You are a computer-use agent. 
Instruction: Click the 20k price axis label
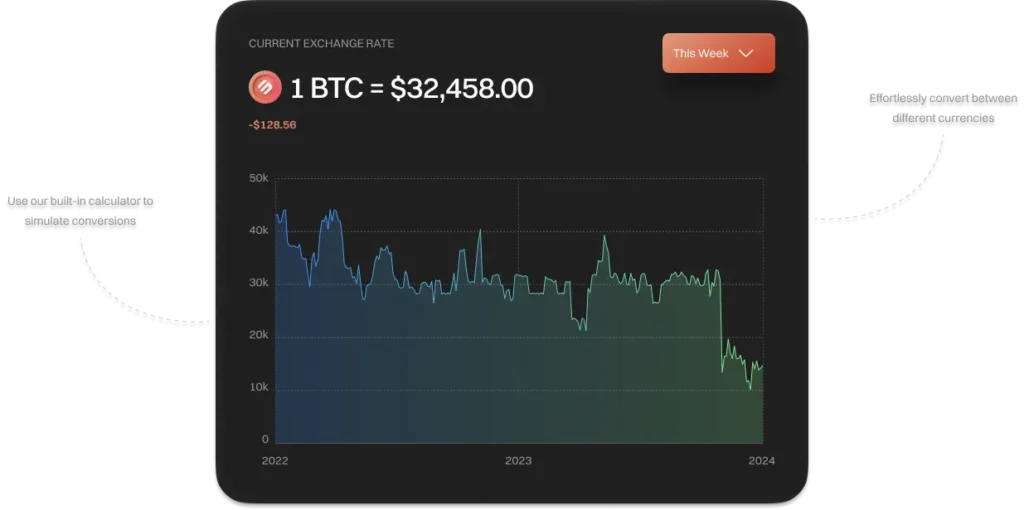258,335
